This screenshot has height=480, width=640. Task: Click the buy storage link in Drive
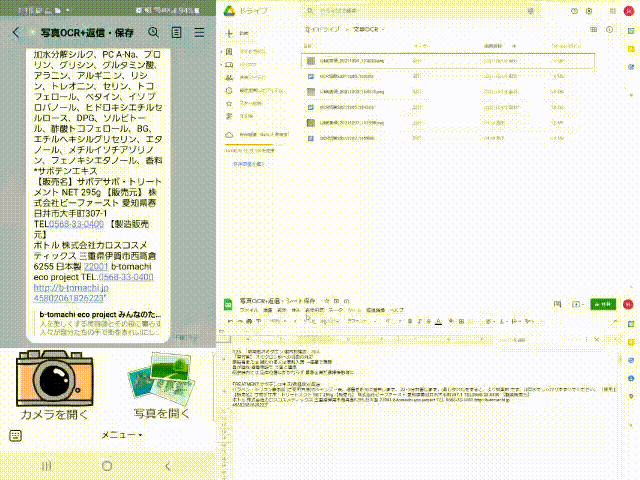[x=249, y=164]
